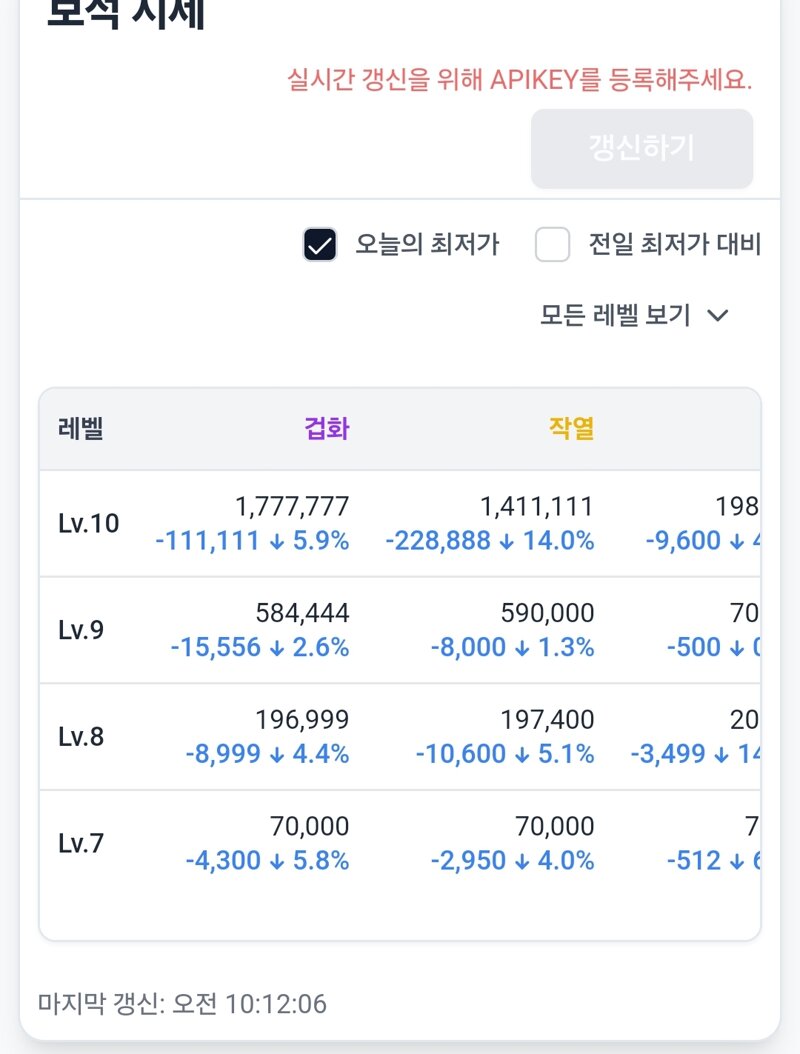Click the Lv.10 겁화 price 1,777,777

pyautogui.click(x=292, y=506)
